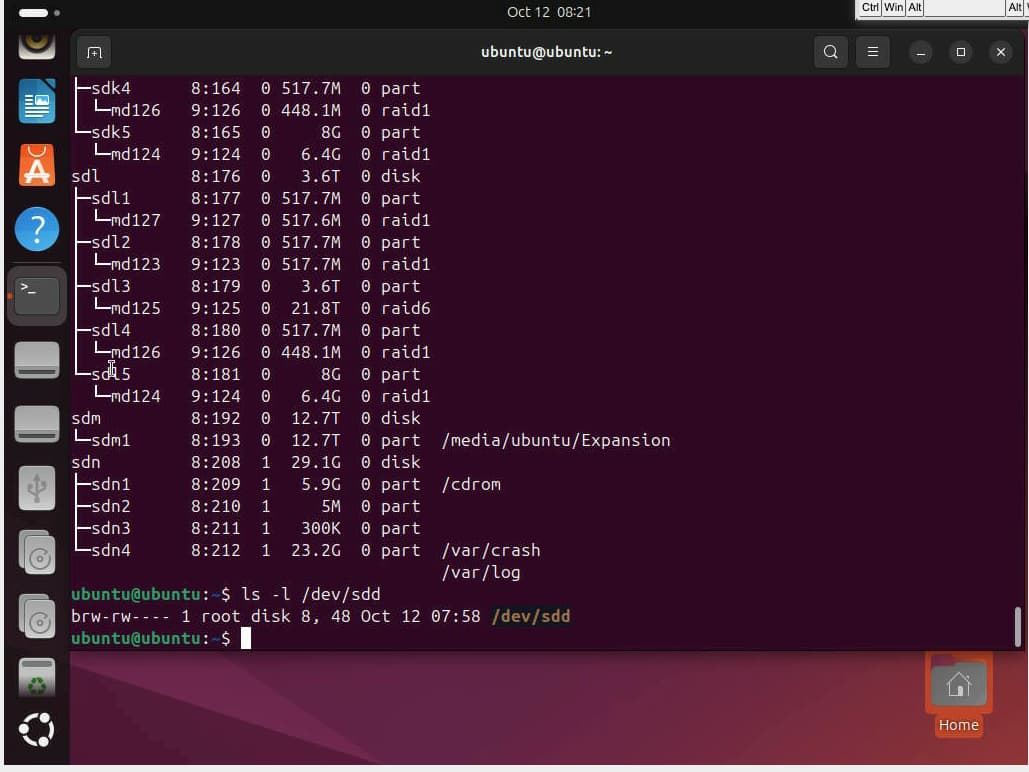Open the topmost disk drive in dock
The width and height of the screenshot is (1029, 772).
point(37,360)
